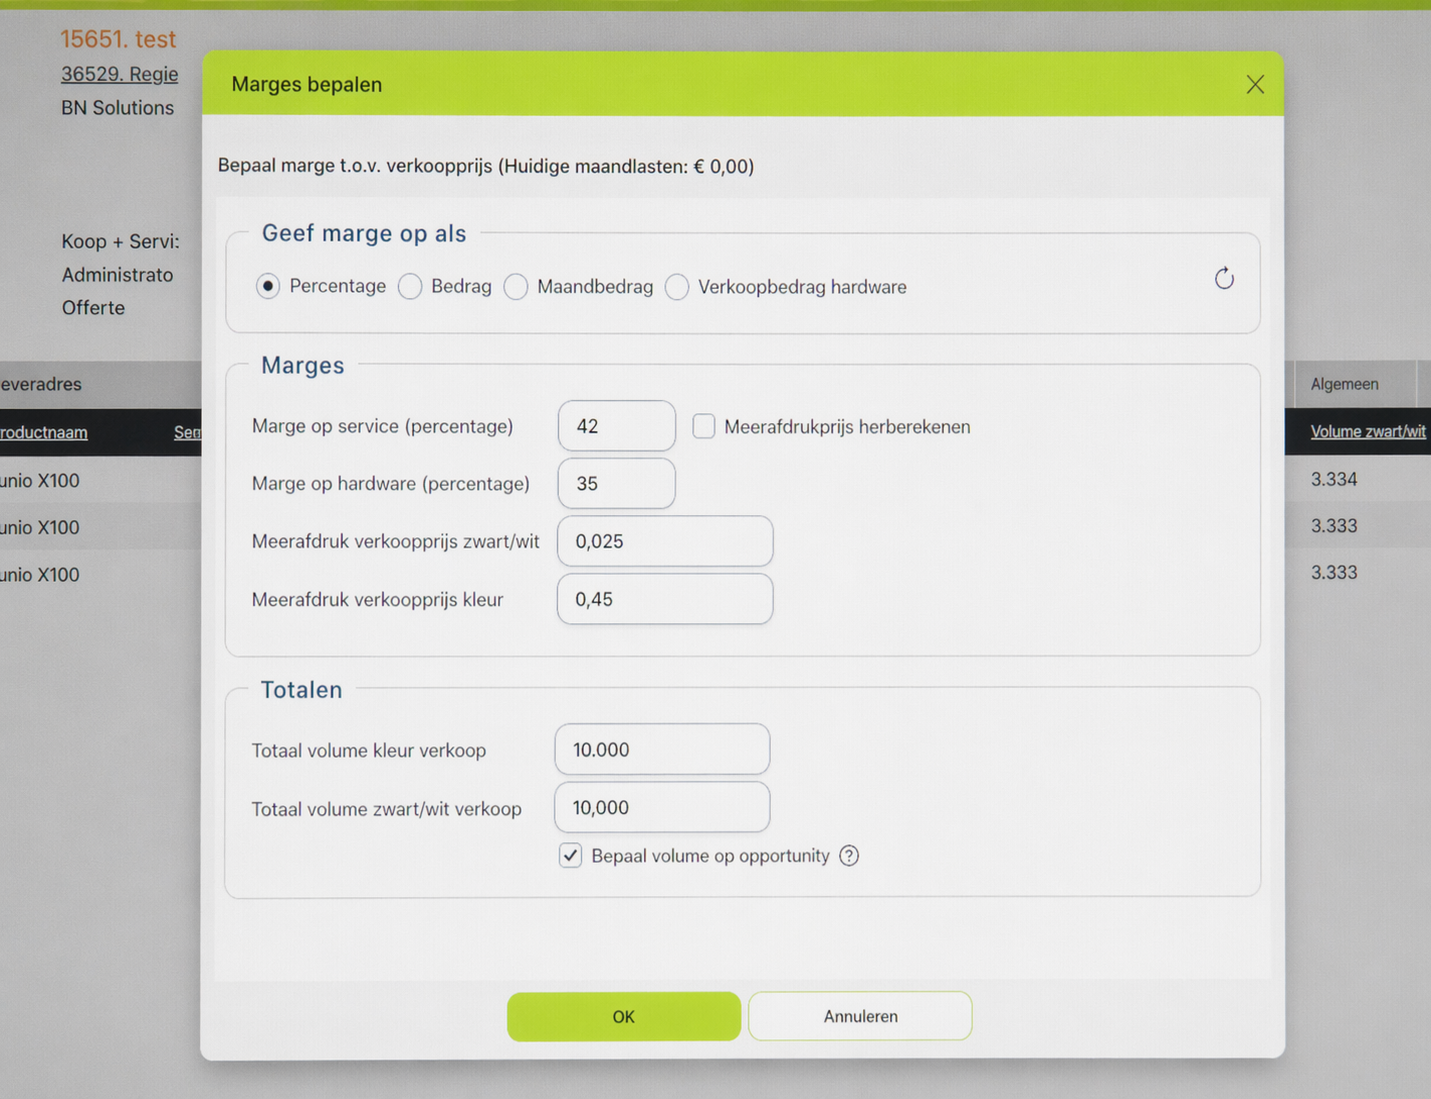Focus Meerafdruk verkoopprijs zwart/wit field

pos(665,541)
